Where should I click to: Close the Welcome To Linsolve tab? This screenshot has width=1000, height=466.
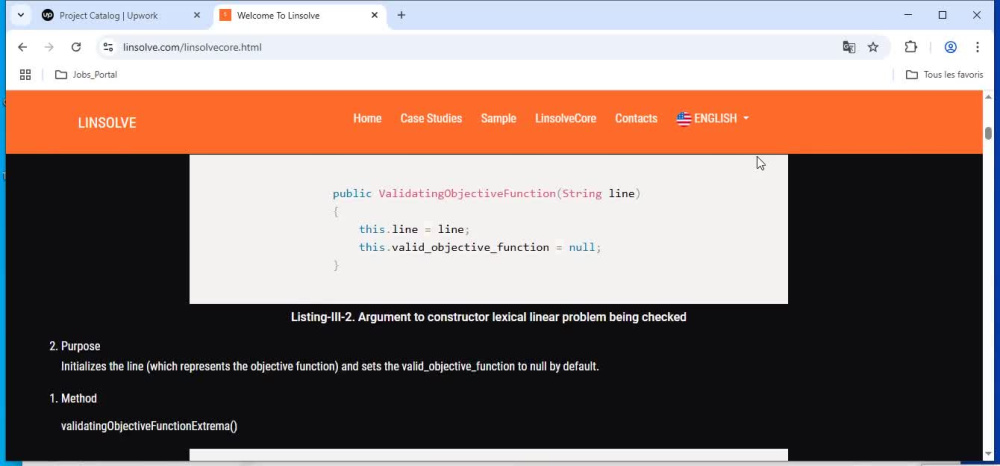click(374, 15)
